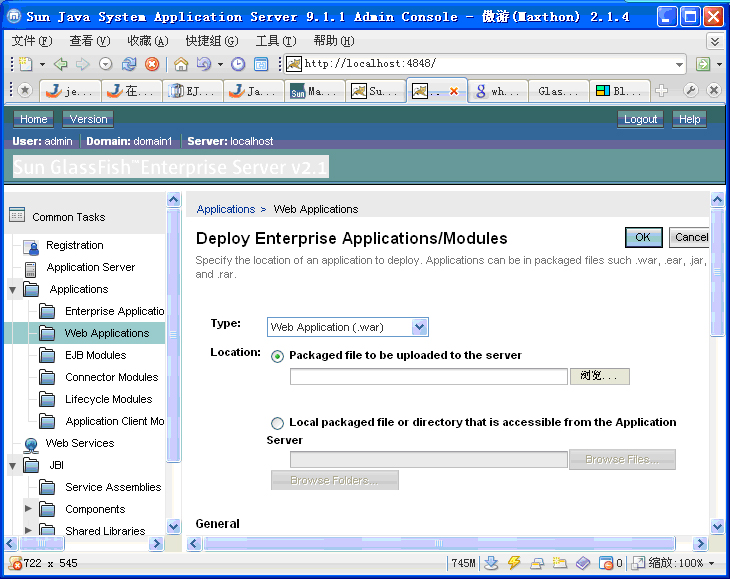Click the OK button
The height and width of the screenshot is (579, 730).
pos(642,237)
